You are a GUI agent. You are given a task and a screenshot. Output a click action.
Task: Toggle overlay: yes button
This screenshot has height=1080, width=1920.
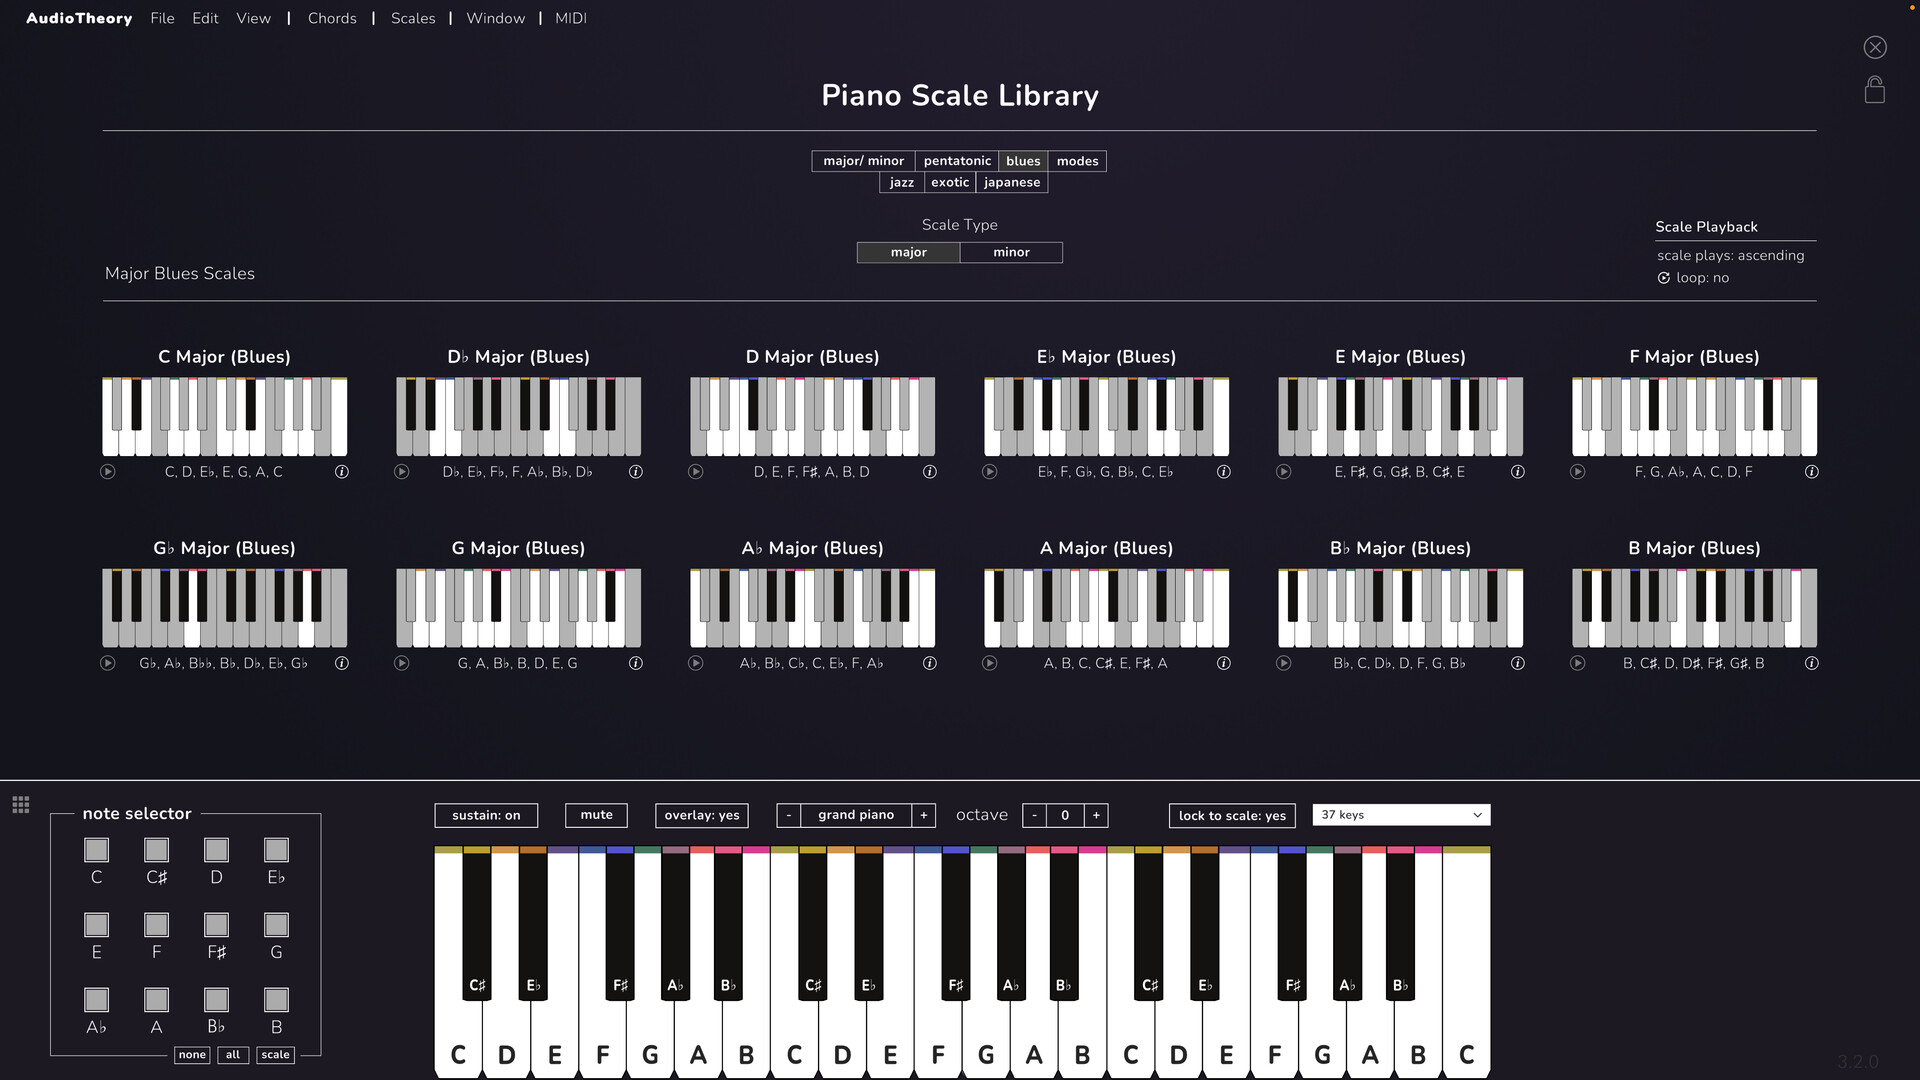702,816
